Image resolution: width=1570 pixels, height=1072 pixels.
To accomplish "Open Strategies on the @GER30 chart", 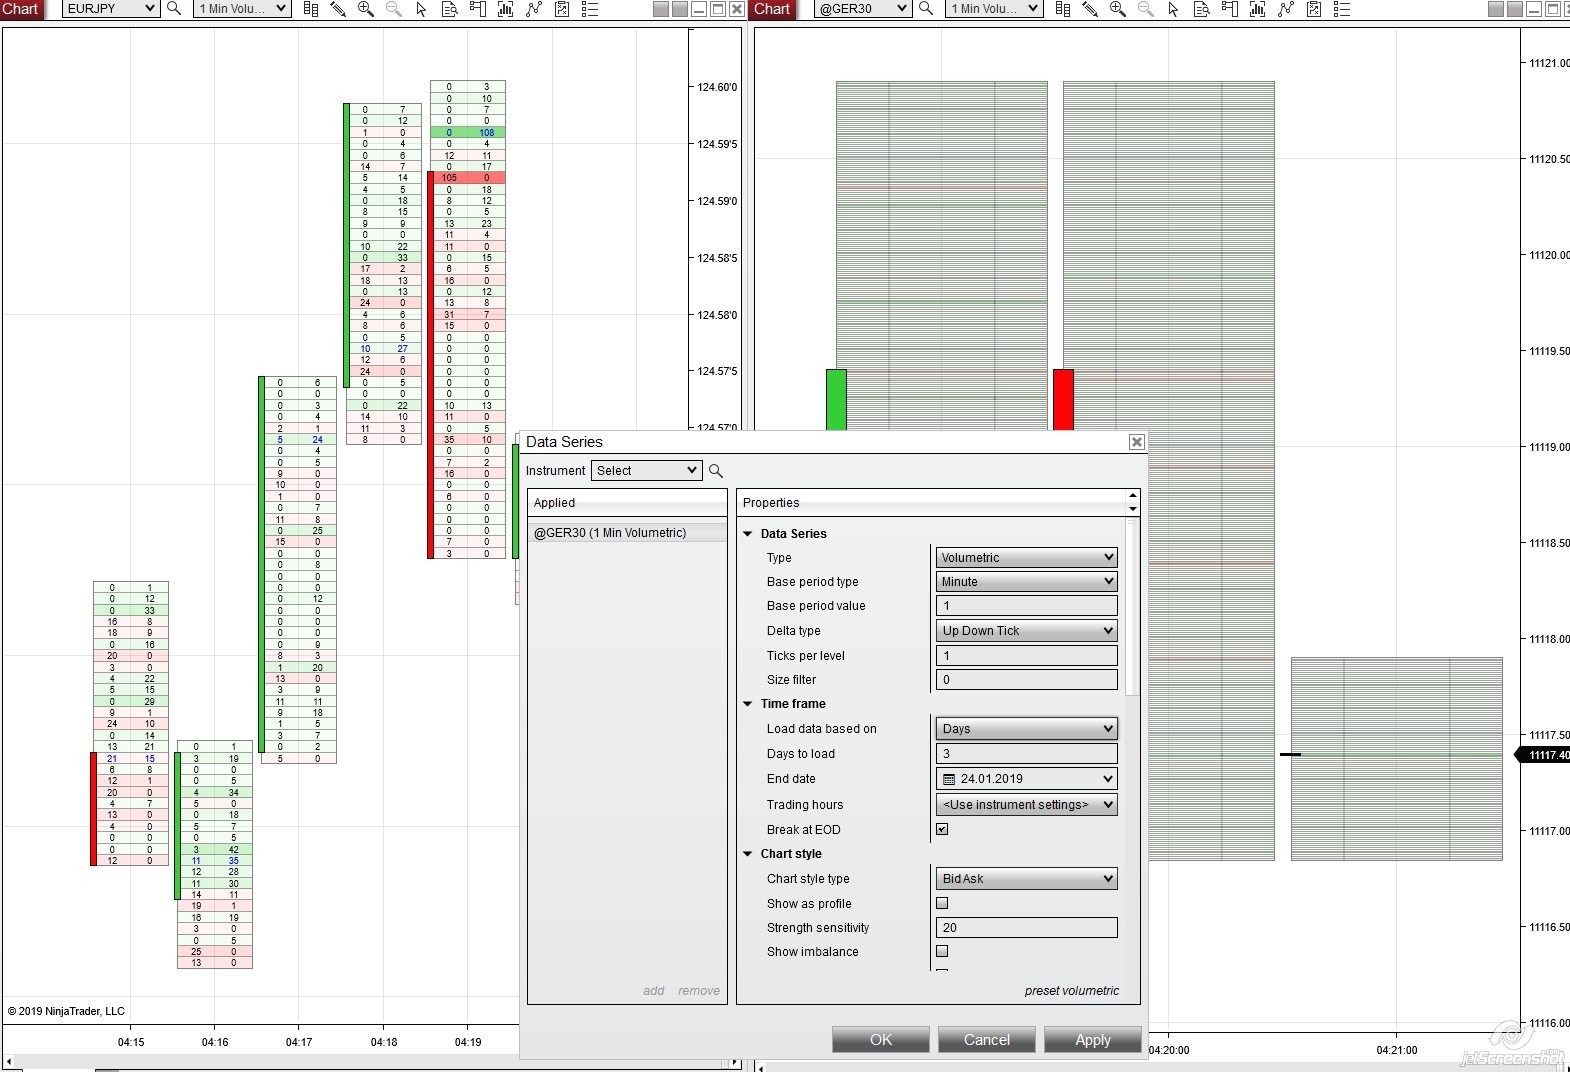I will [x=1314, y=9].
